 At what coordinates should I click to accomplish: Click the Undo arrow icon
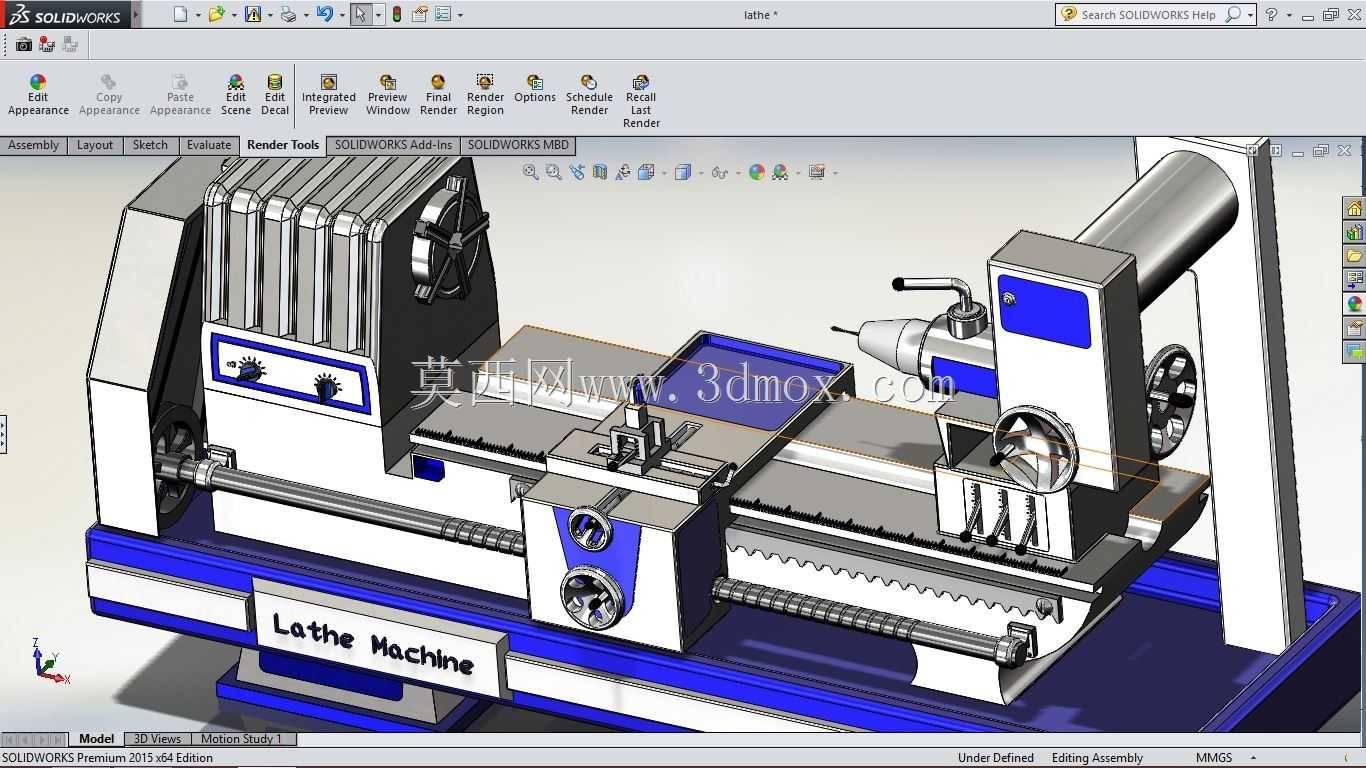point(324,14)
